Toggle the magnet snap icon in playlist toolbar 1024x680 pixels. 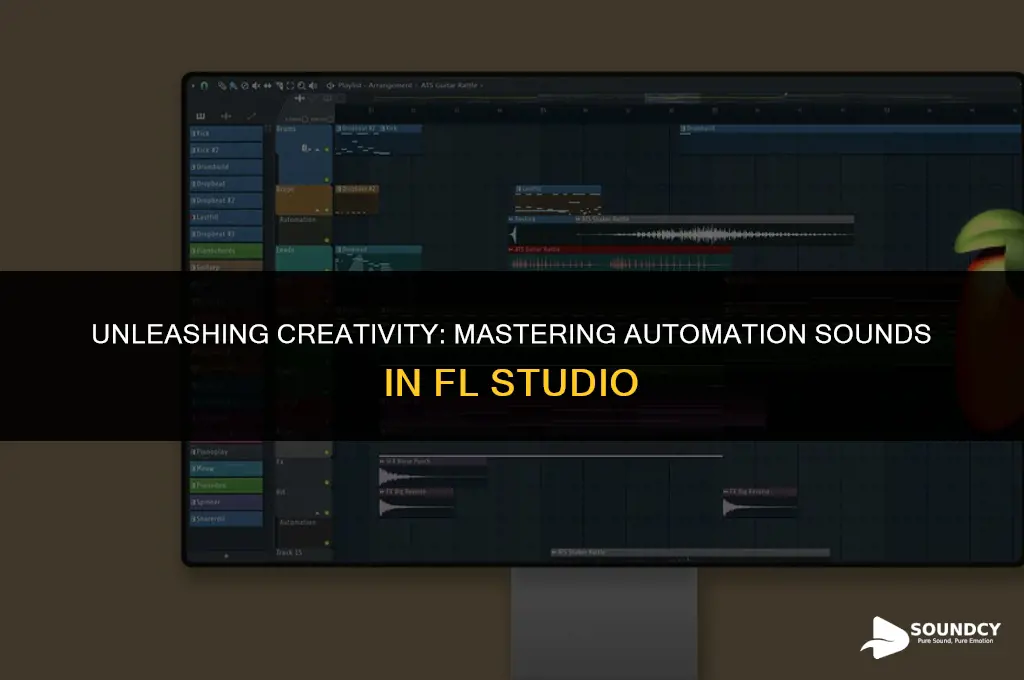[x=204, y=86]
